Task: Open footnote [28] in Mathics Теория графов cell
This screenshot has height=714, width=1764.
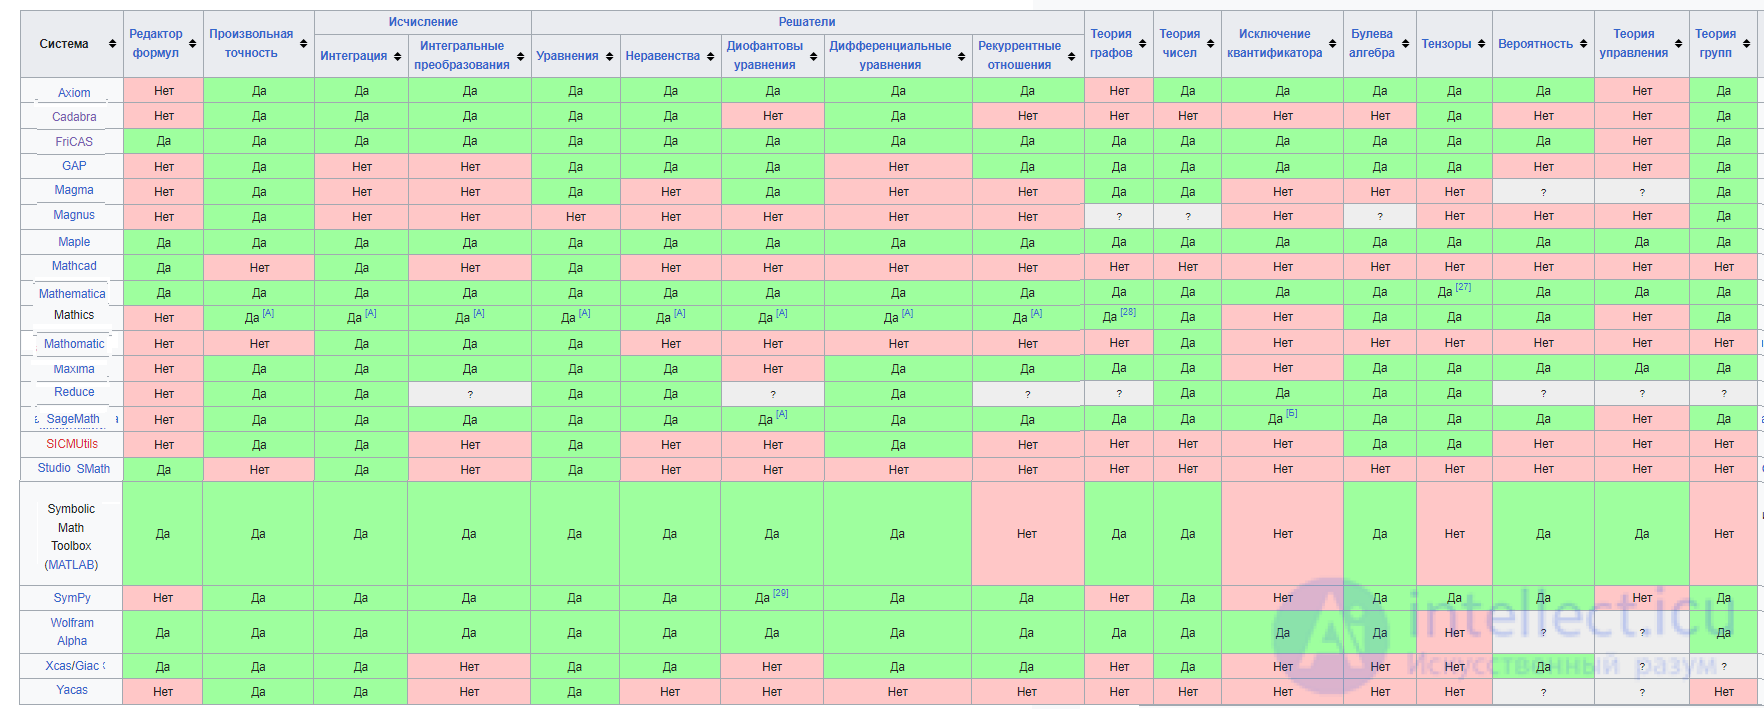Action: pyautogui.click(x=1128, y=312)
